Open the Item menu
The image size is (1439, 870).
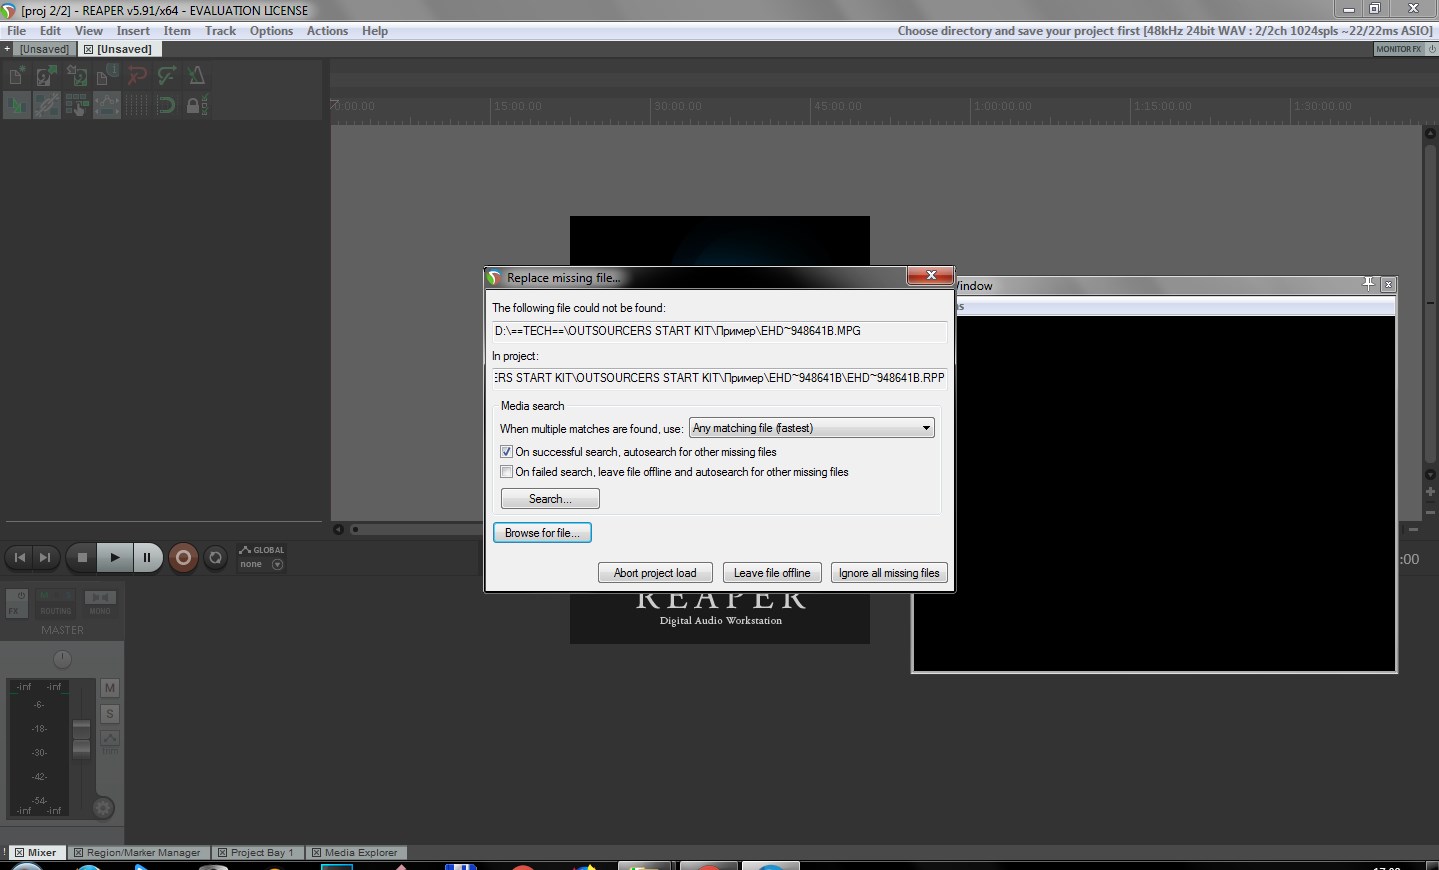[177, 31]
